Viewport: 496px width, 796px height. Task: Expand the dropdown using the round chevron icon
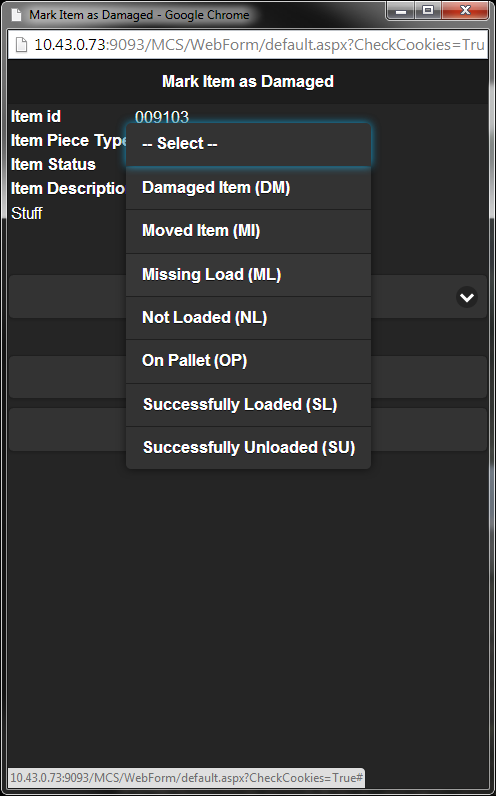point(467,297)
